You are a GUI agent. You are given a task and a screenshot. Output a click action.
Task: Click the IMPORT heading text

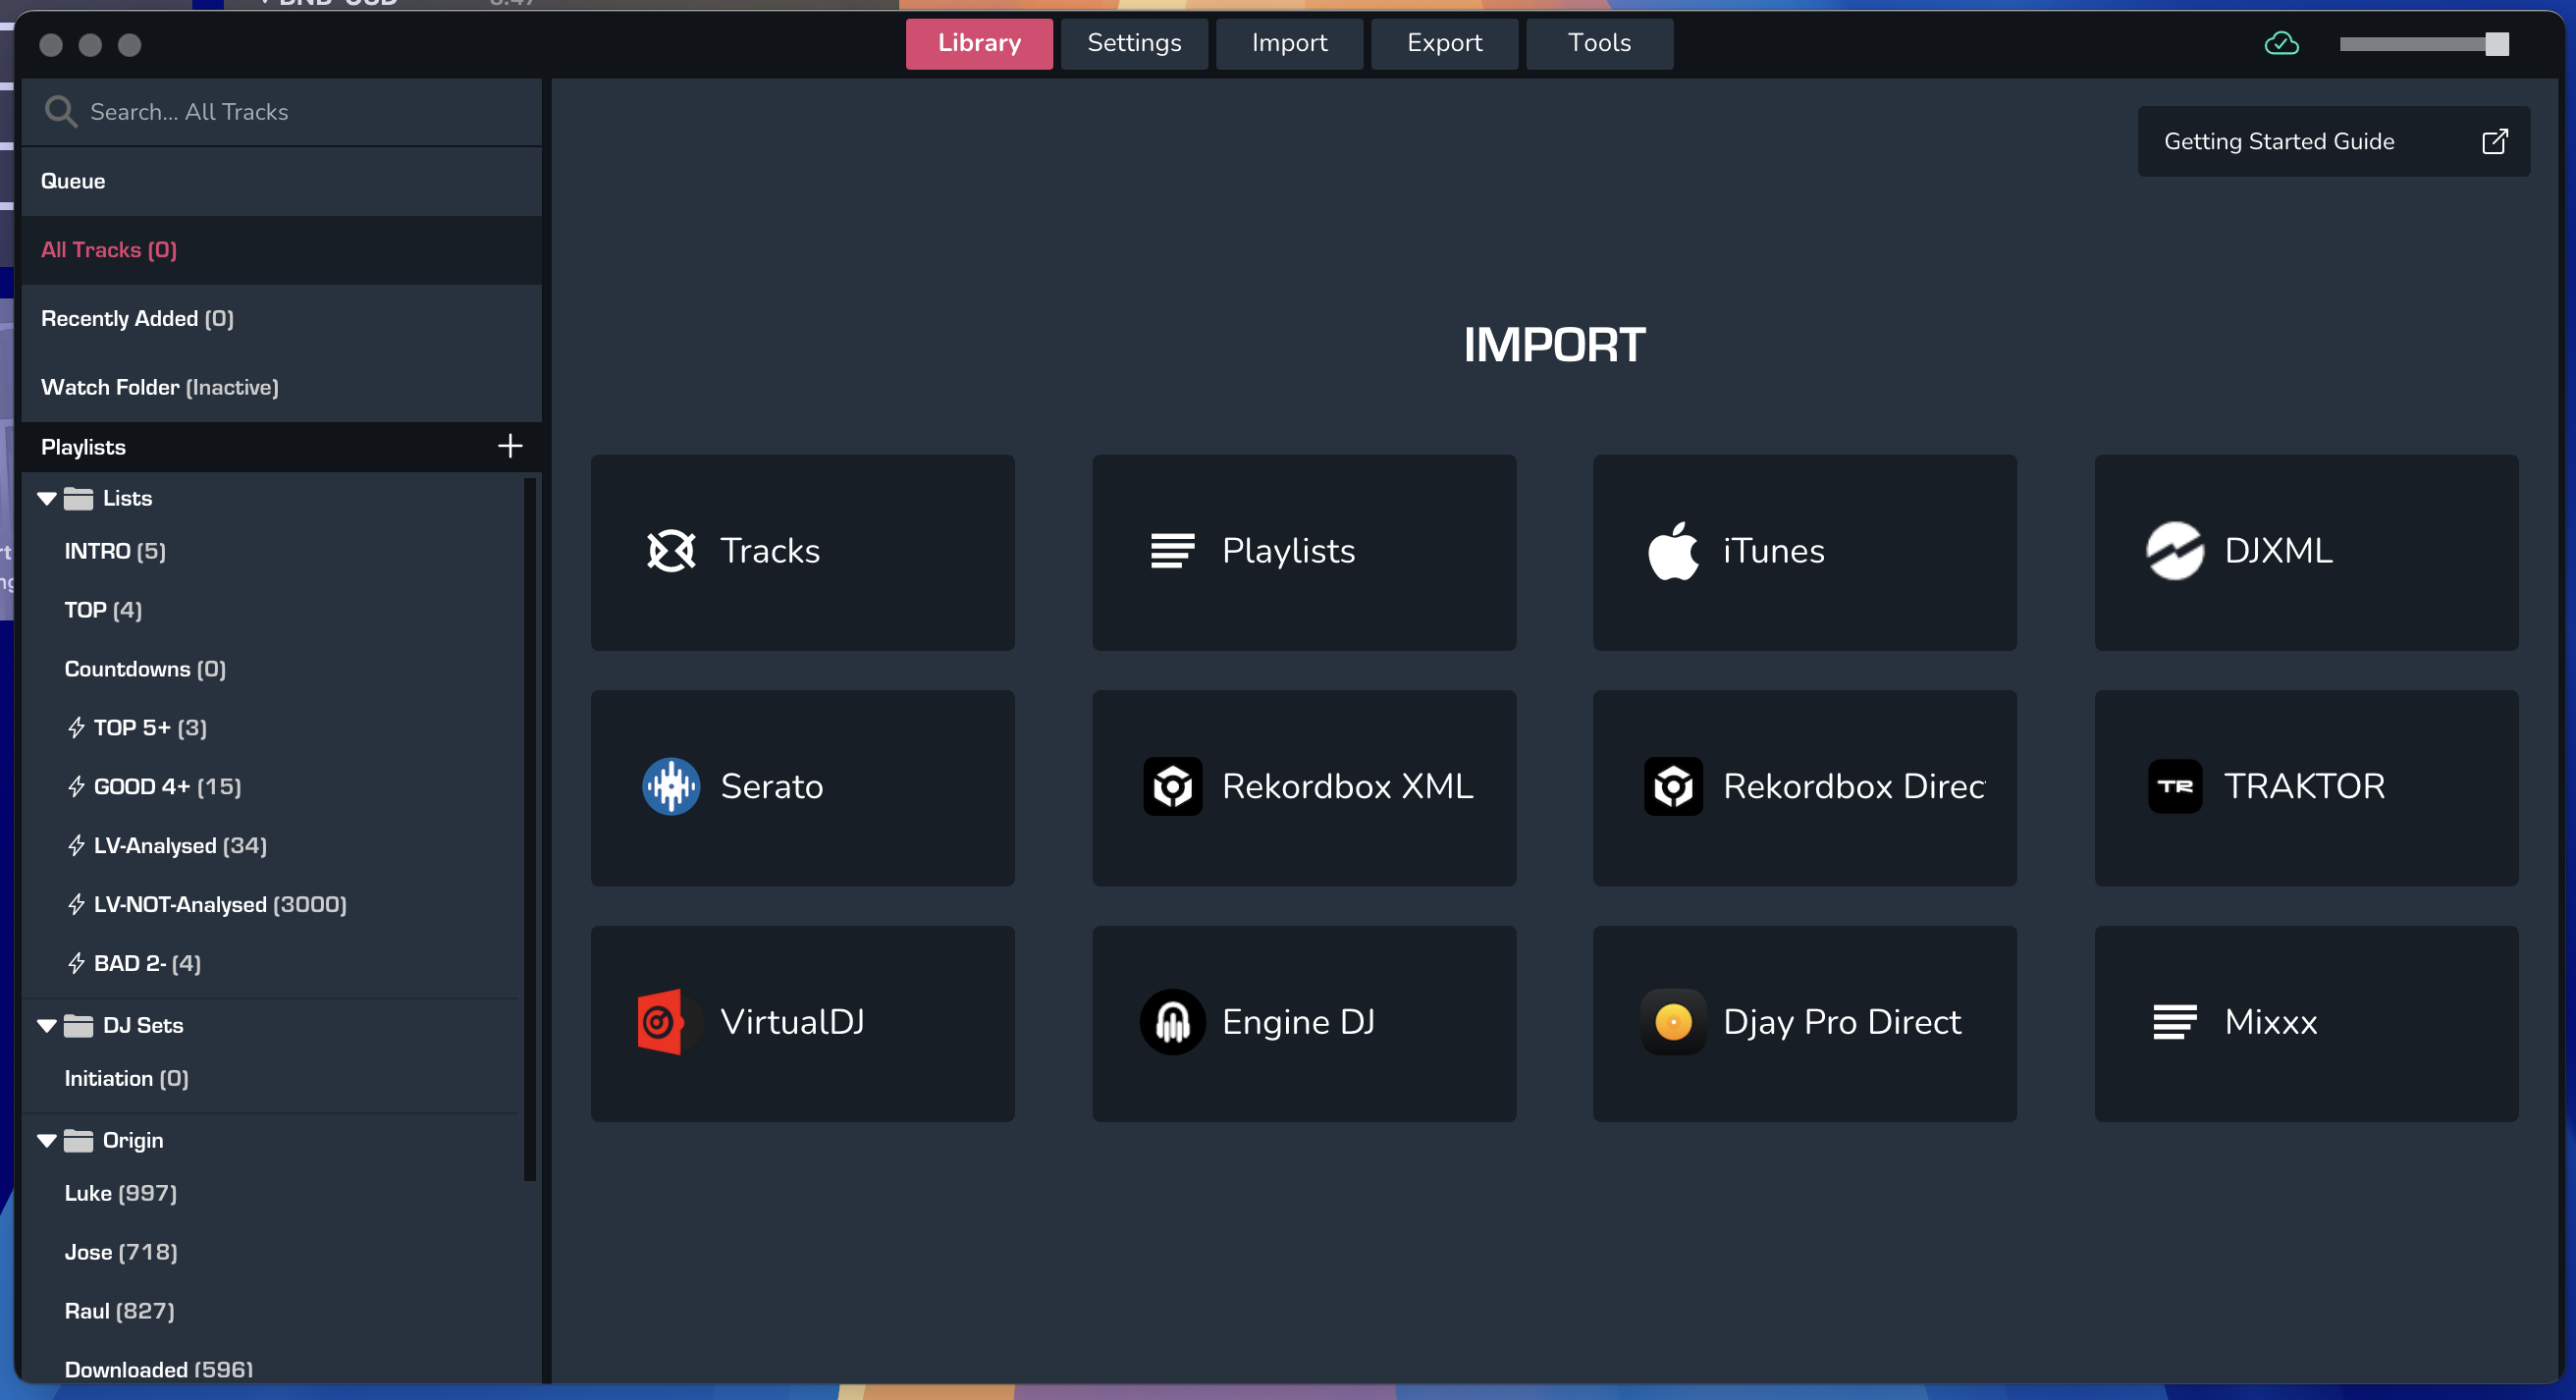(1554, 345)
